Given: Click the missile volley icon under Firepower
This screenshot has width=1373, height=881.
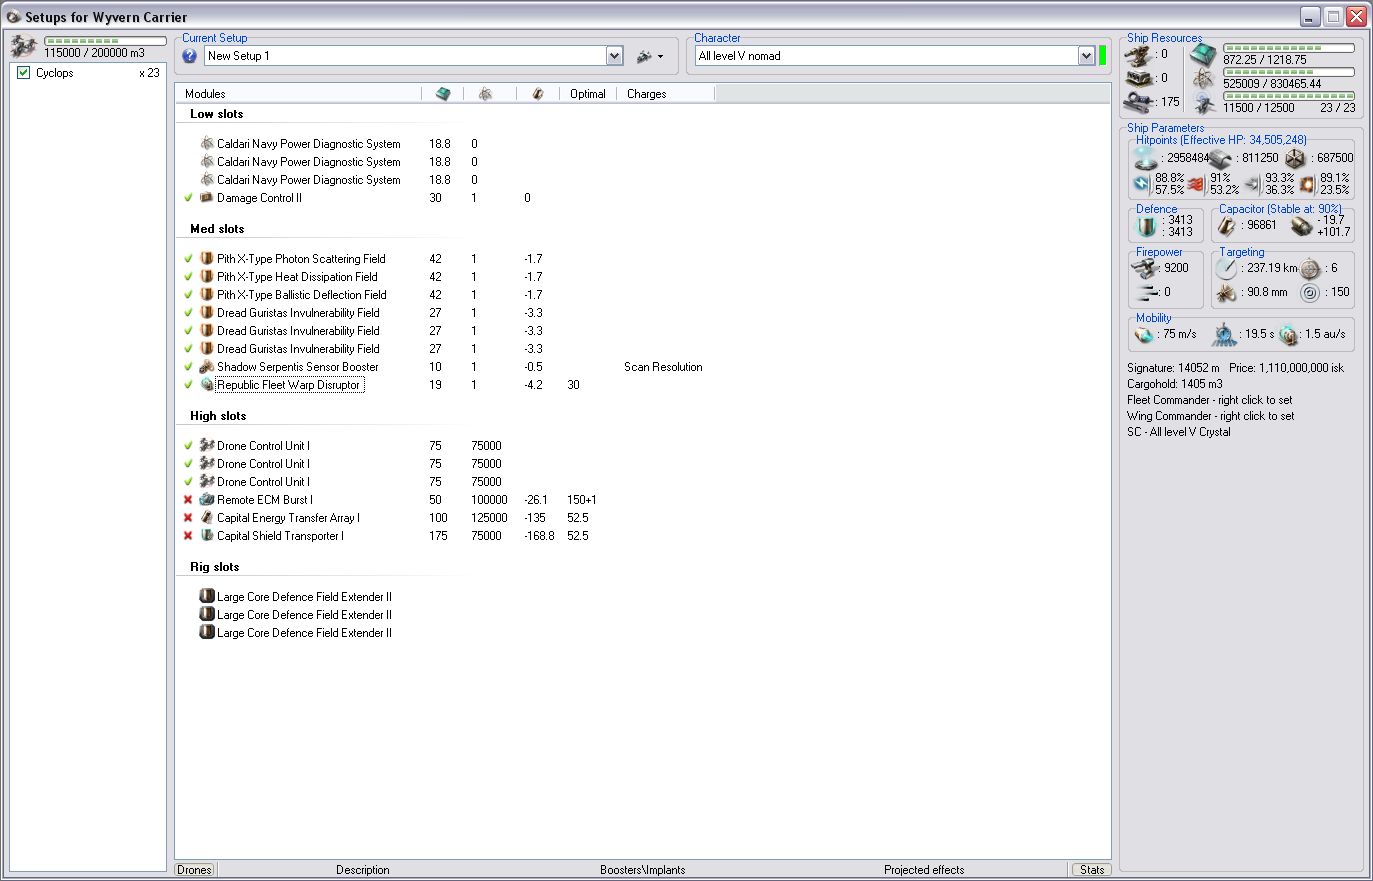Looking at the screenshot, I should pyautogui.click(x=1147, y=292).
